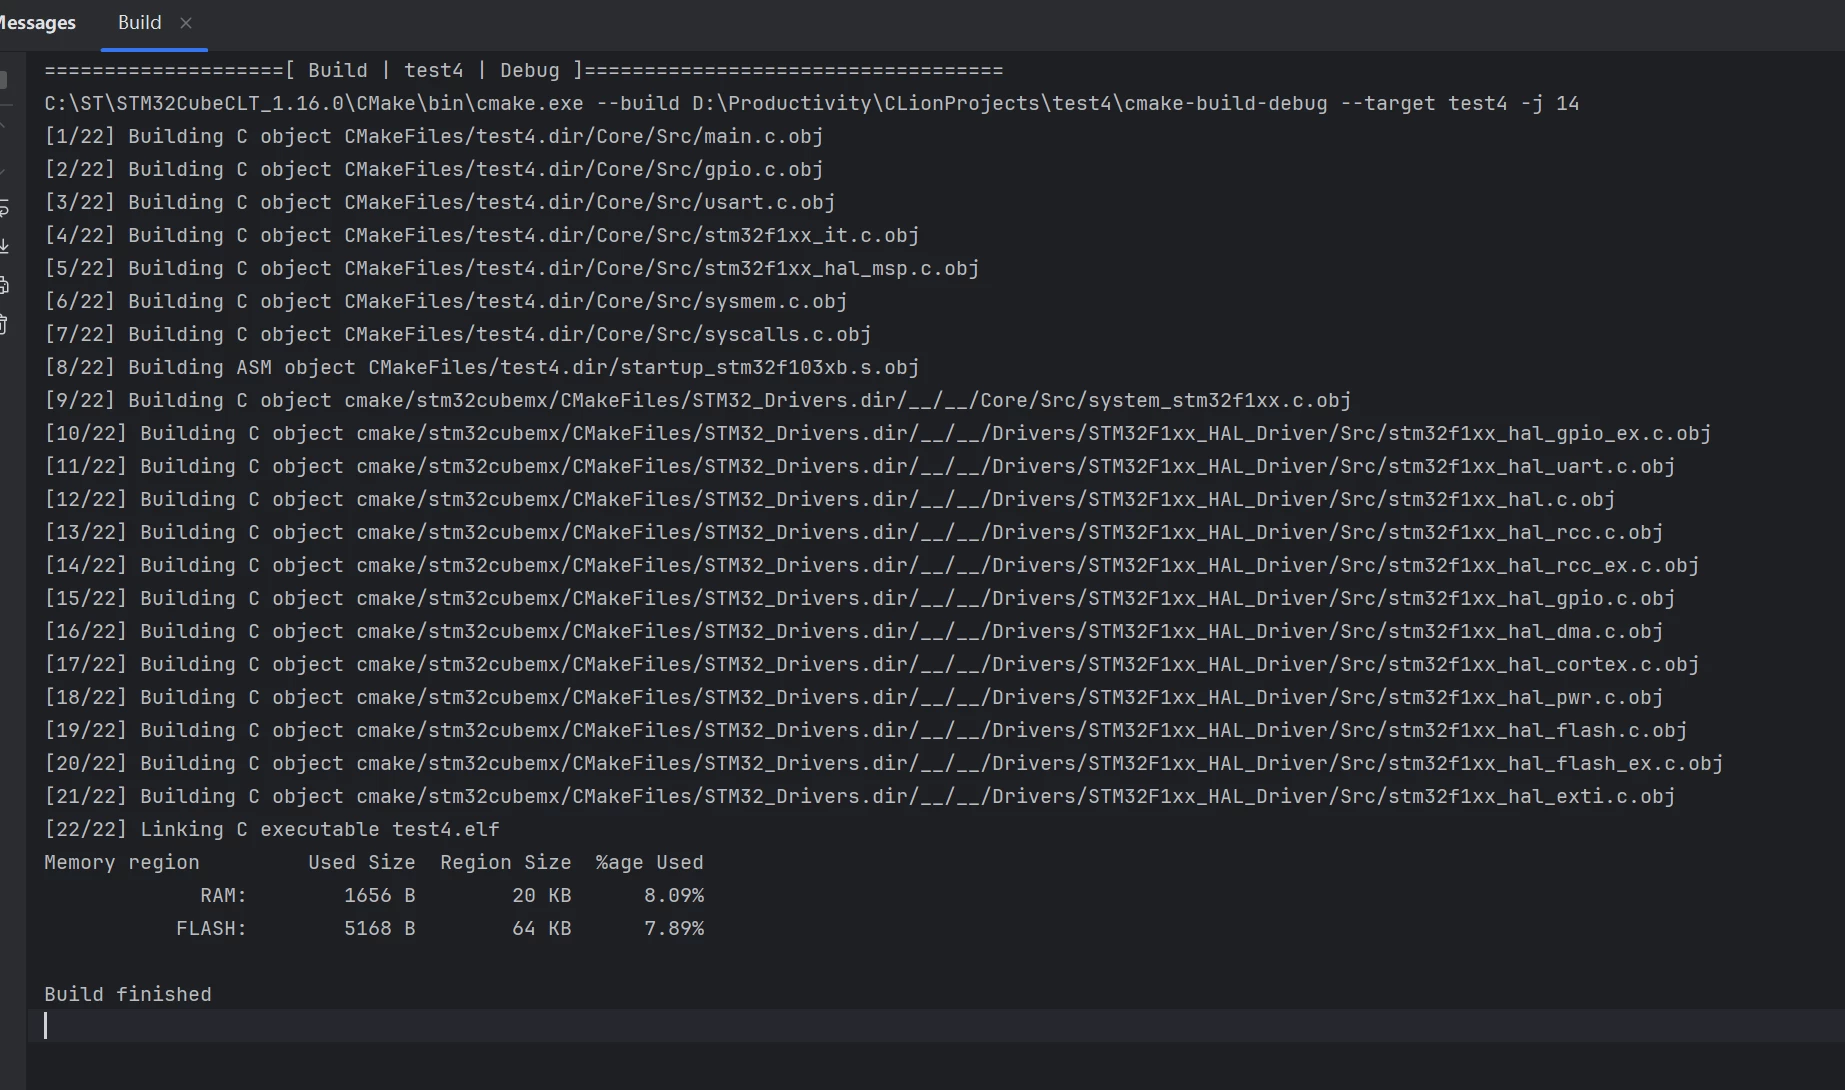Click the '[9/22]' system_stm32f1xx.c.obj line

(x=697, y=401)
